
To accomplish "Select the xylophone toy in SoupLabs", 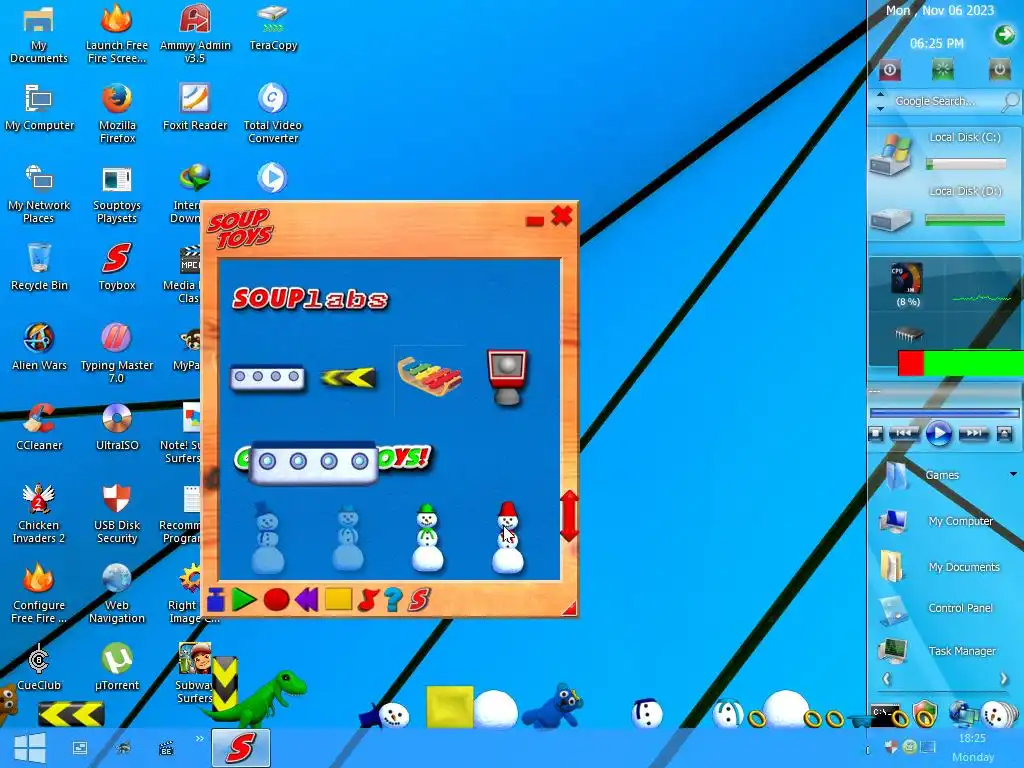I will tap(429, 376).
